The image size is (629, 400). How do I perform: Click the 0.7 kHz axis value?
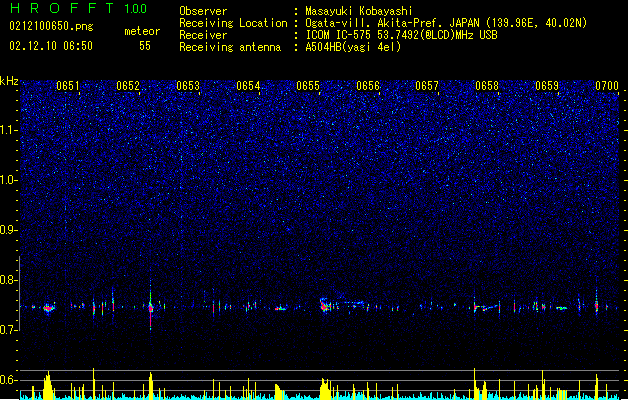pos(9,330)
